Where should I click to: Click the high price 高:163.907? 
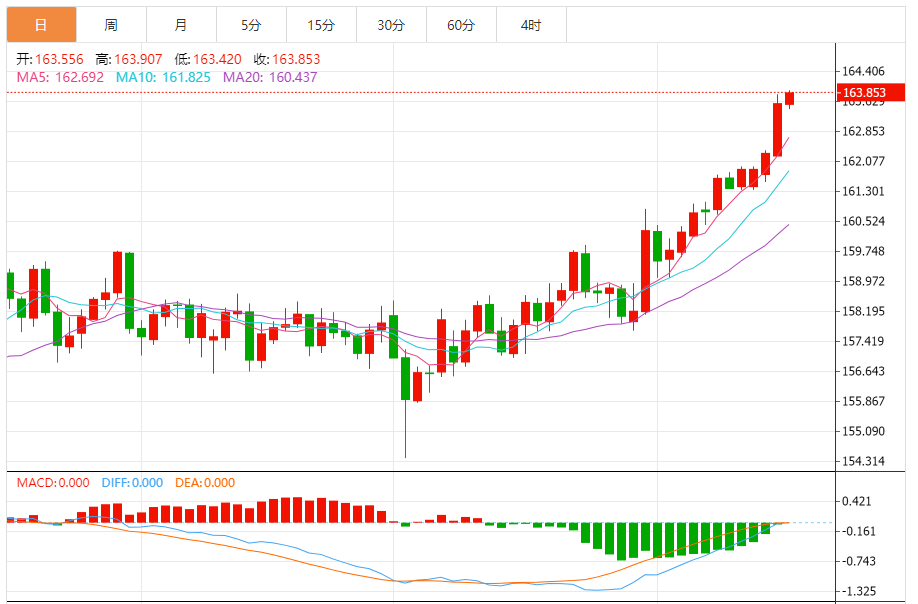click(129, 59)
